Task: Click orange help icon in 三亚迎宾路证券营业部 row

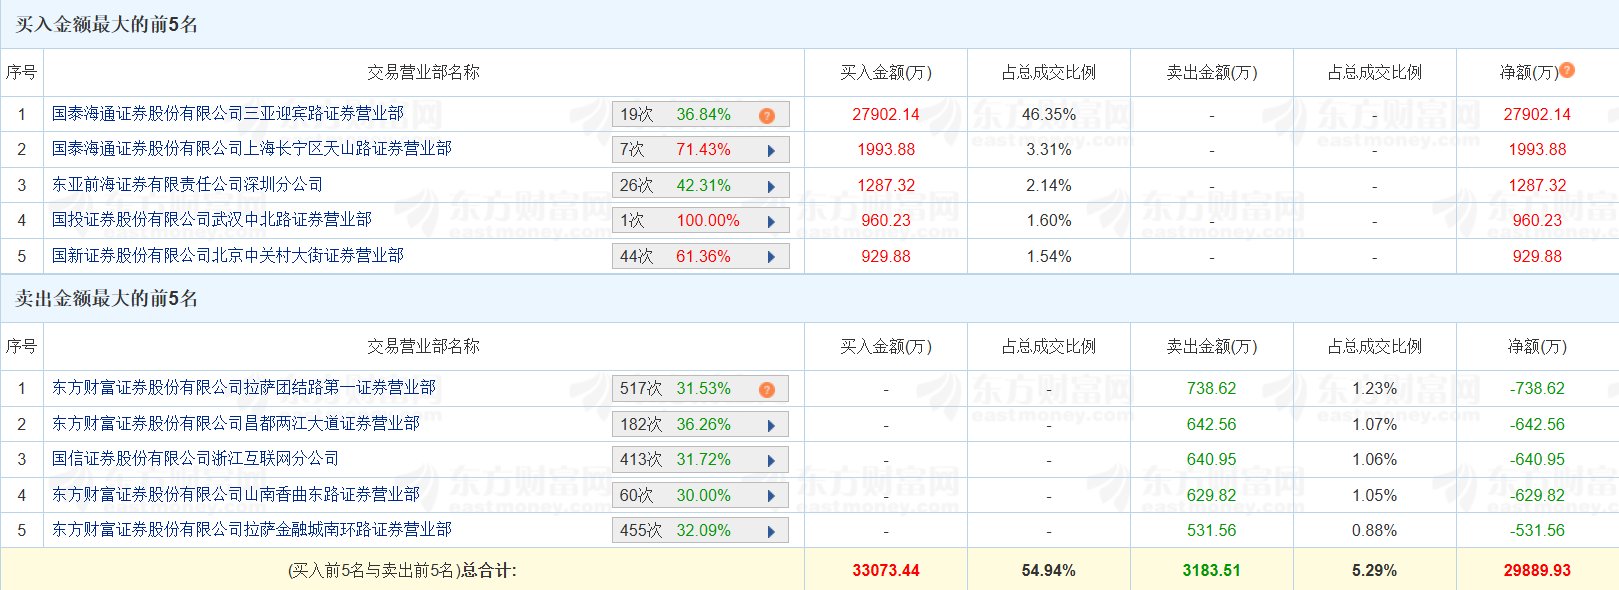Action: pyautogui.click(x=767, y=116)
